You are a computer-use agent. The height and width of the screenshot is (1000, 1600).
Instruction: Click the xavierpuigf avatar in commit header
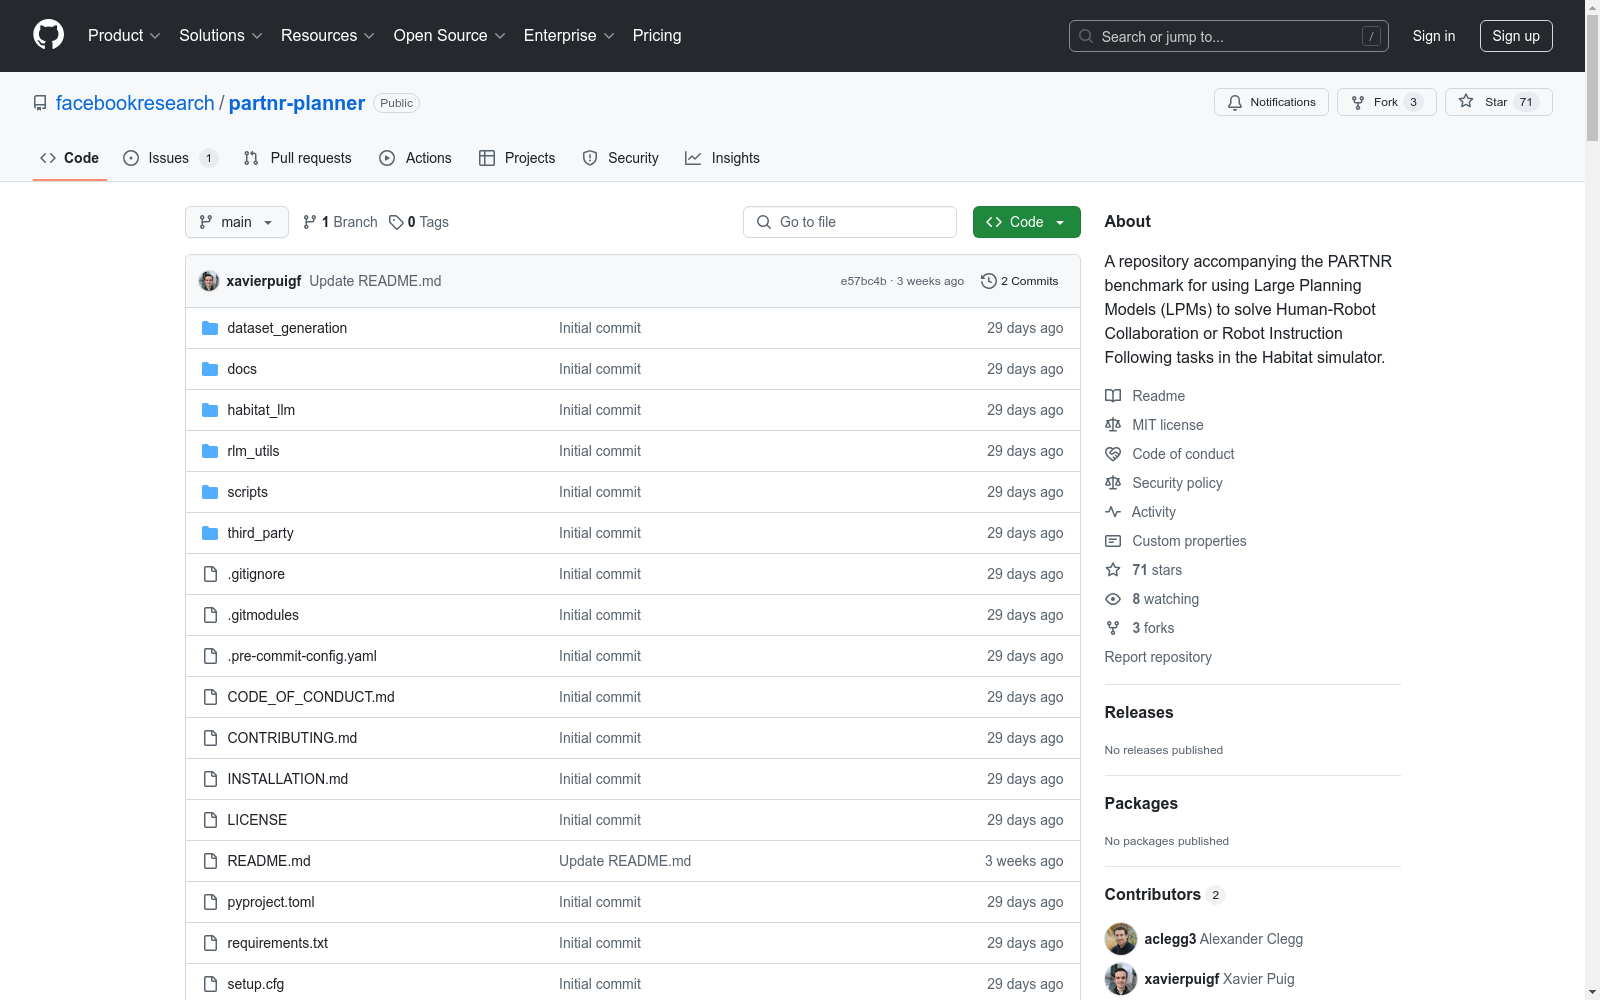[209, 281]
